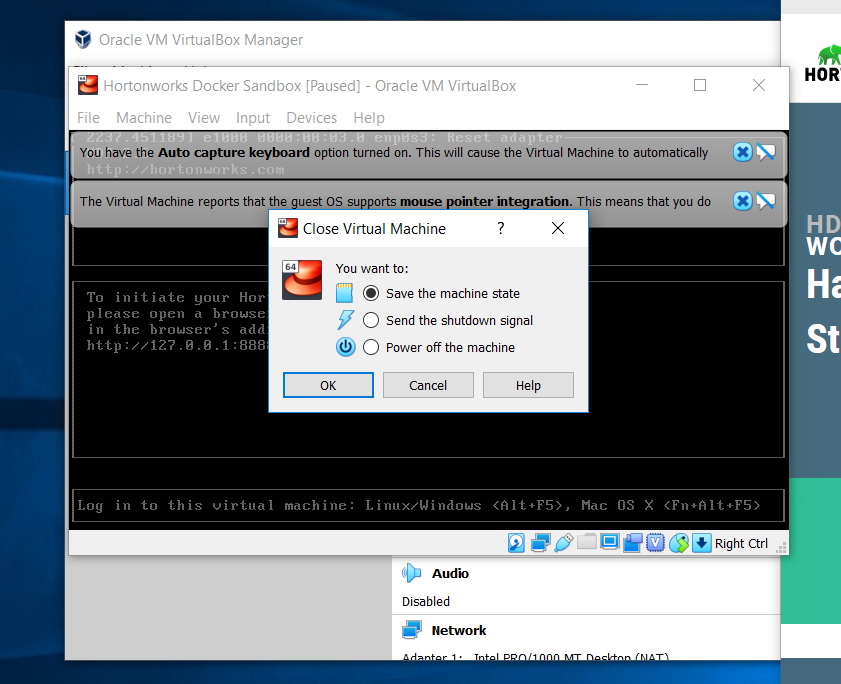Click the resize grip in VM status bar

[x=781, y=547]
